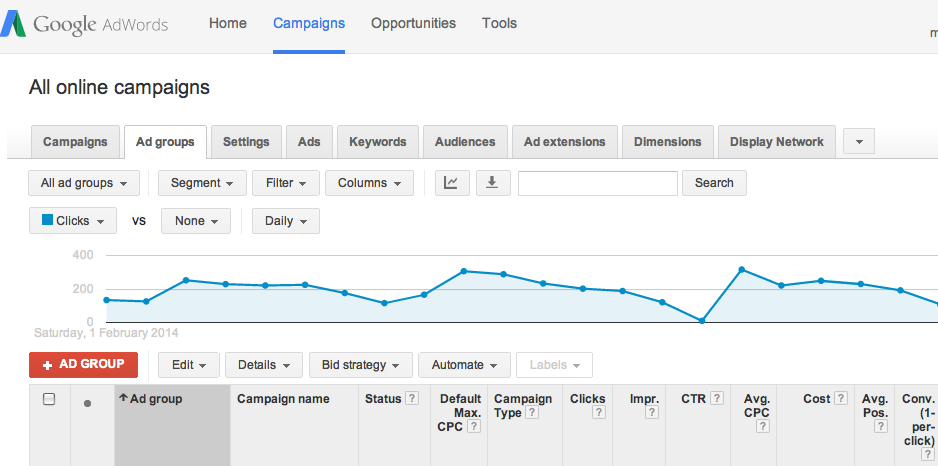Sort by the Clicks column header
Screen dimensions: 938x466
587,399
